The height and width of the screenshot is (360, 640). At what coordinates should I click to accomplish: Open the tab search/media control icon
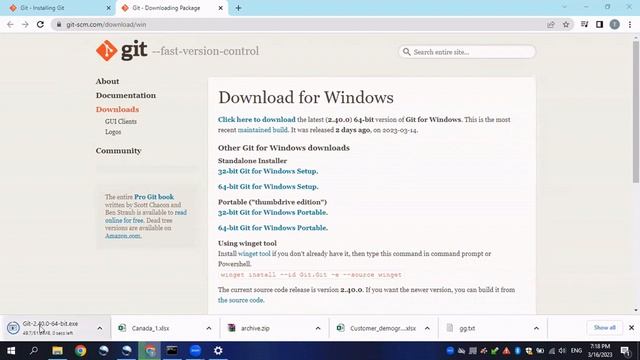pyautogui.click(x=584, y=24)
